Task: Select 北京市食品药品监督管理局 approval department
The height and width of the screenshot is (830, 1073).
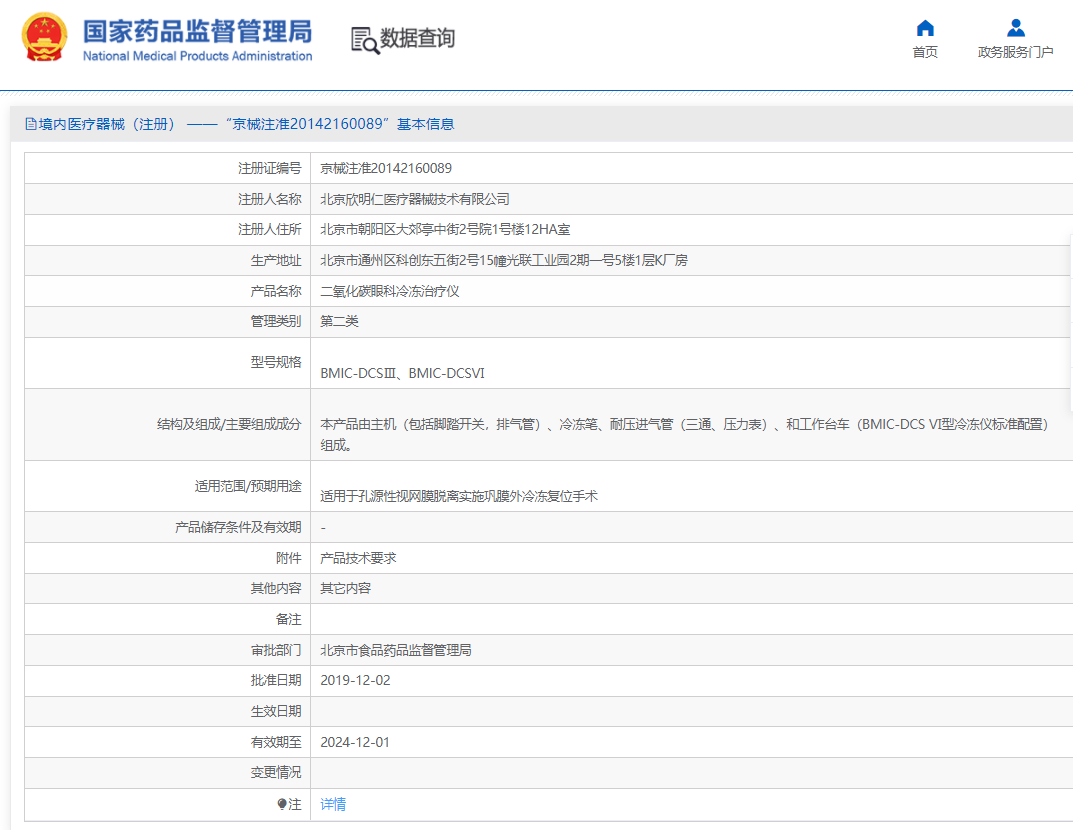Action: pos(396,650)
